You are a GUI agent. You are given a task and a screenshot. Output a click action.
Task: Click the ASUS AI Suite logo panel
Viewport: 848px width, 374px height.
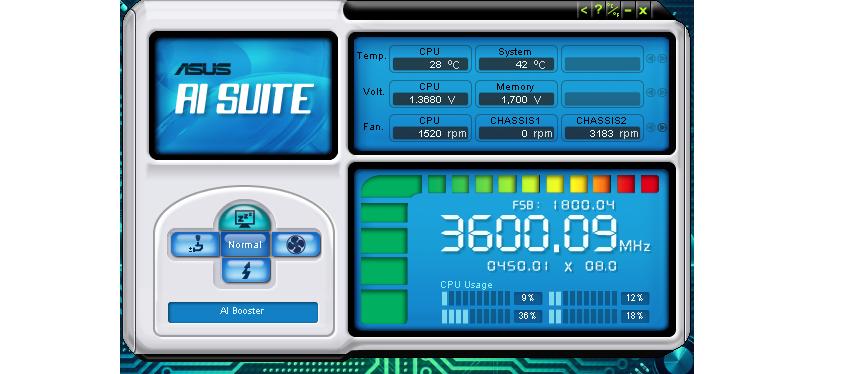pyautogui.click(x=243, y=95)
